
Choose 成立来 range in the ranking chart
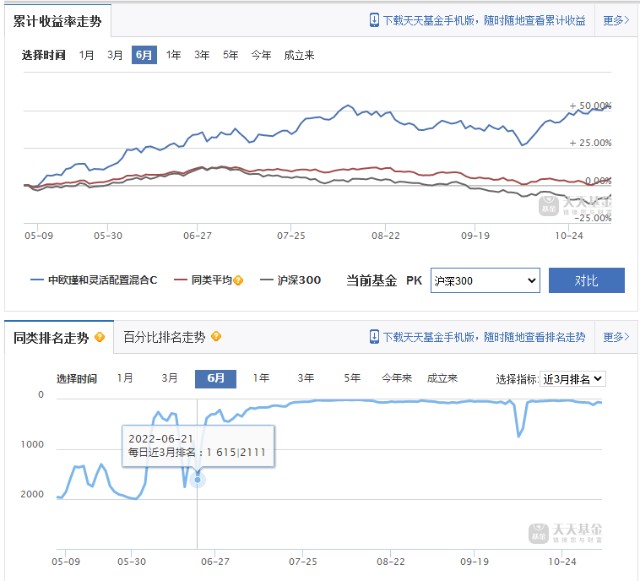pyautogui.click(x=442, y=378)
